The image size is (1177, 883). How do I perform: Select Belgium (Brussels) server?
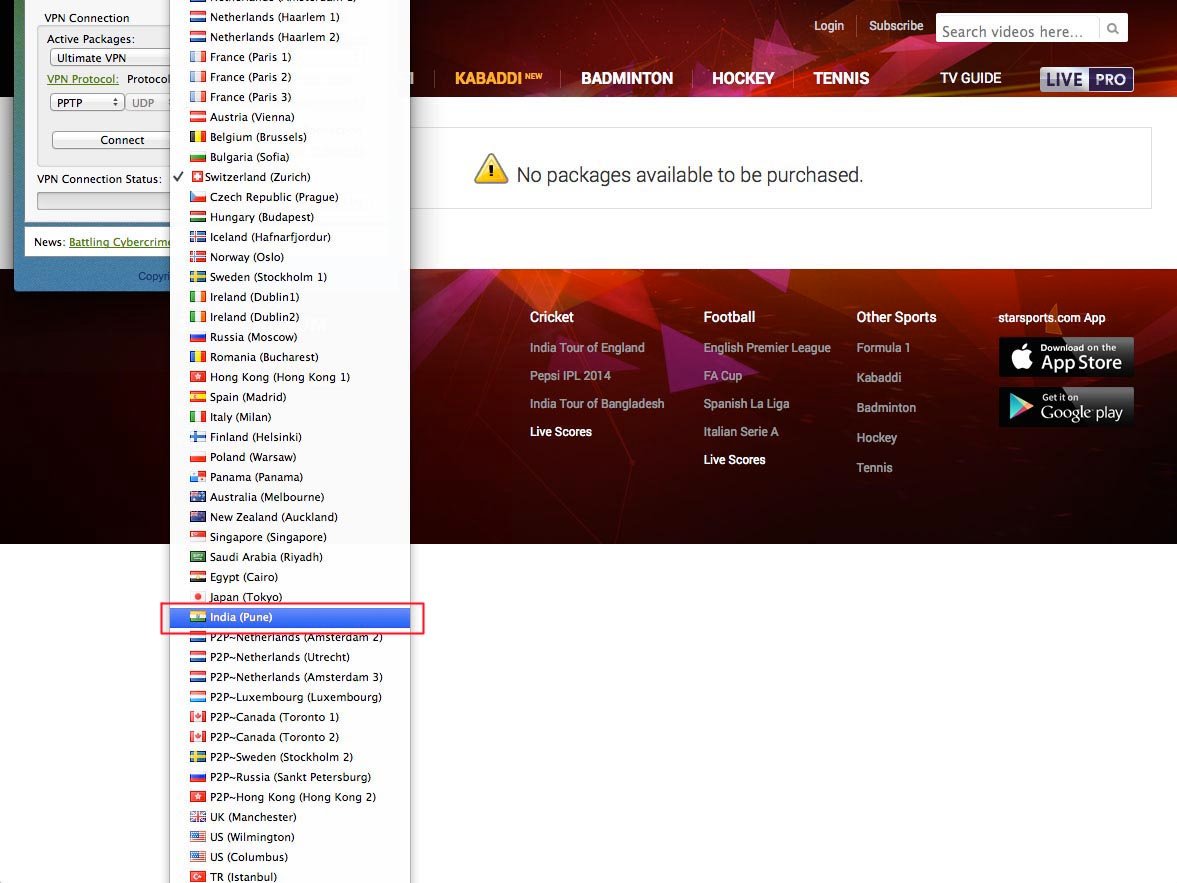tap(290, 137)
